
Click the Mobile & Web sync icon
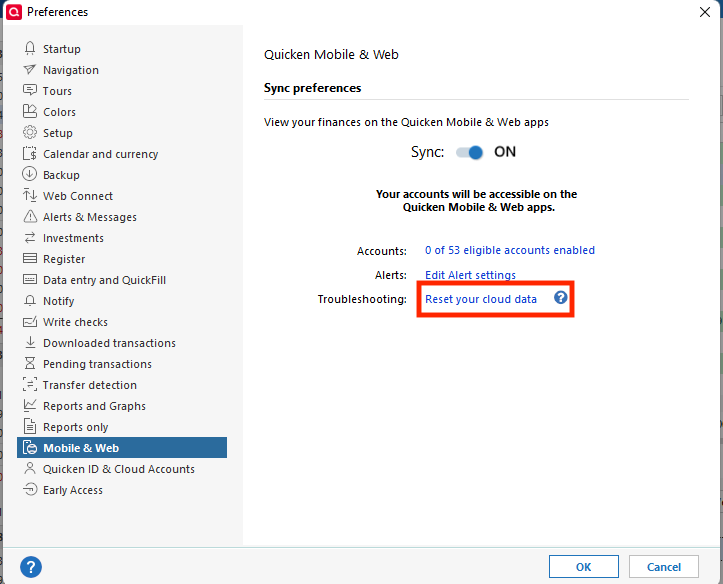(30, 448)
